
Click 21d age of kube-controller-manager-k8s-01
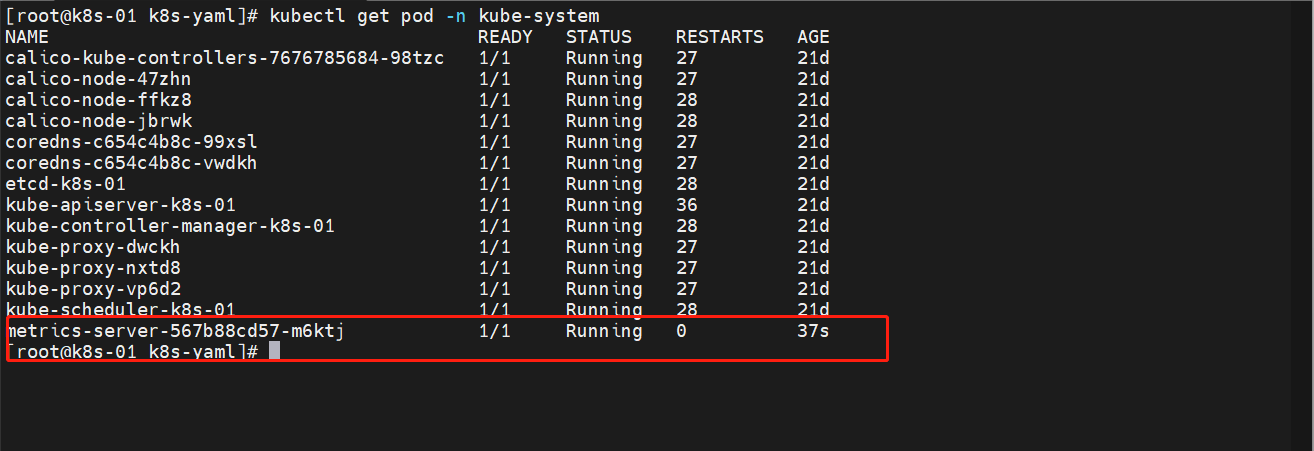point(813,226)
